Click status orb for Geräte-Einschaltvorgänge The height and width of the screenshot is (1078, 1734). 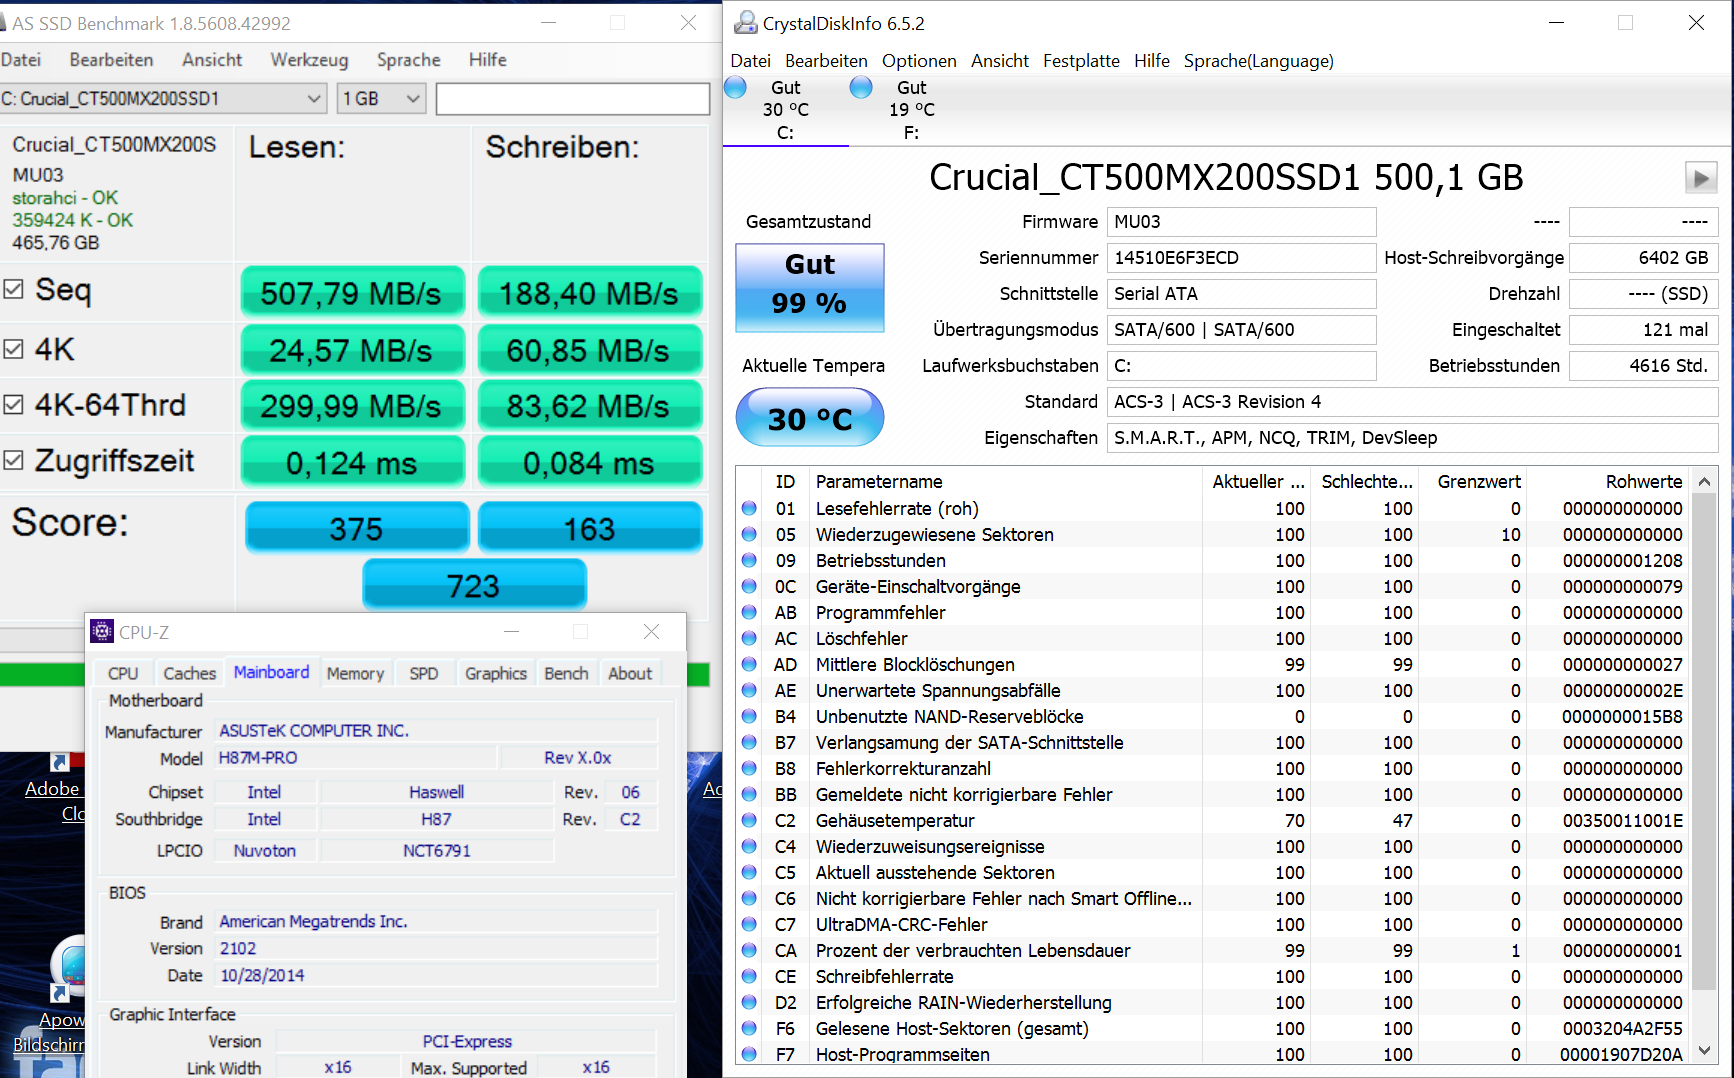point(749,586)
